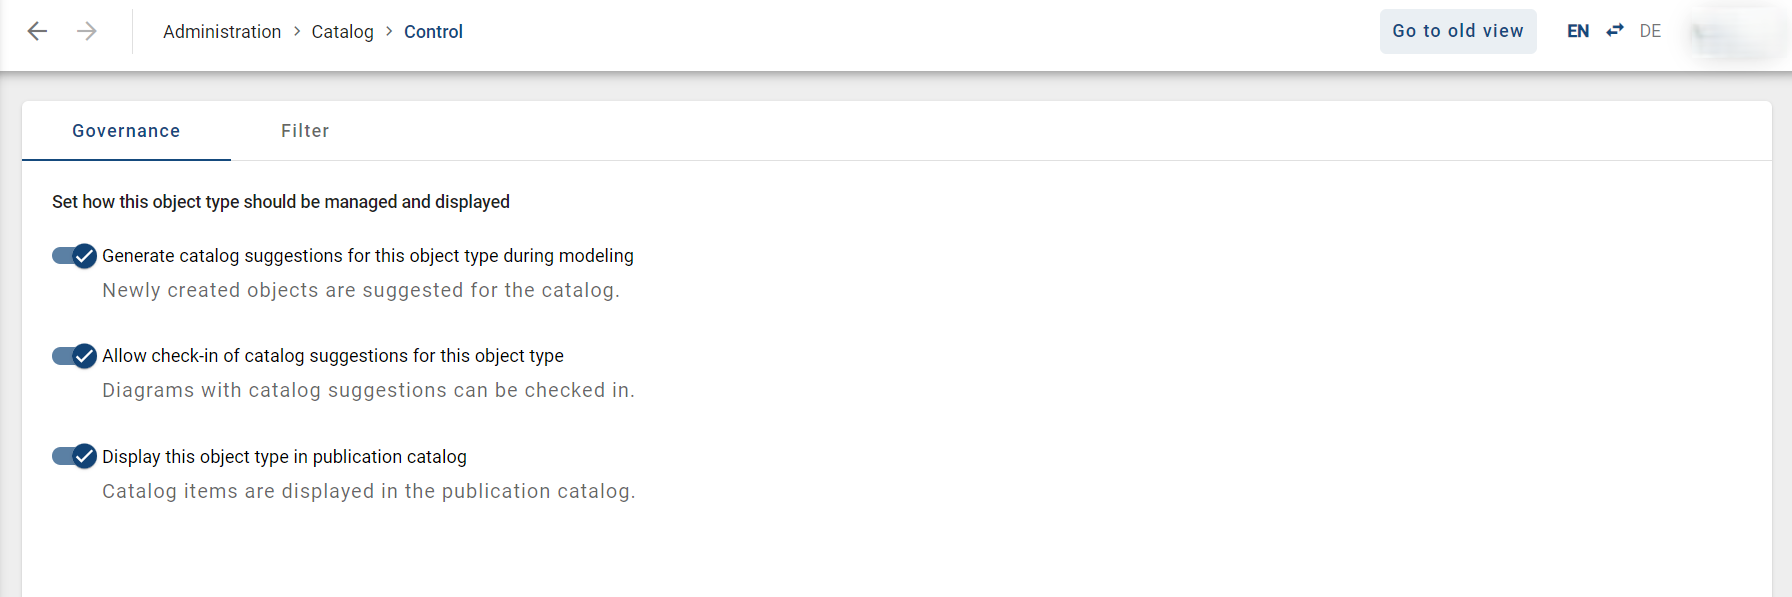Select the Governance tab
The width and height of the screenshot is (1792, 597).
tap(126, 131)
